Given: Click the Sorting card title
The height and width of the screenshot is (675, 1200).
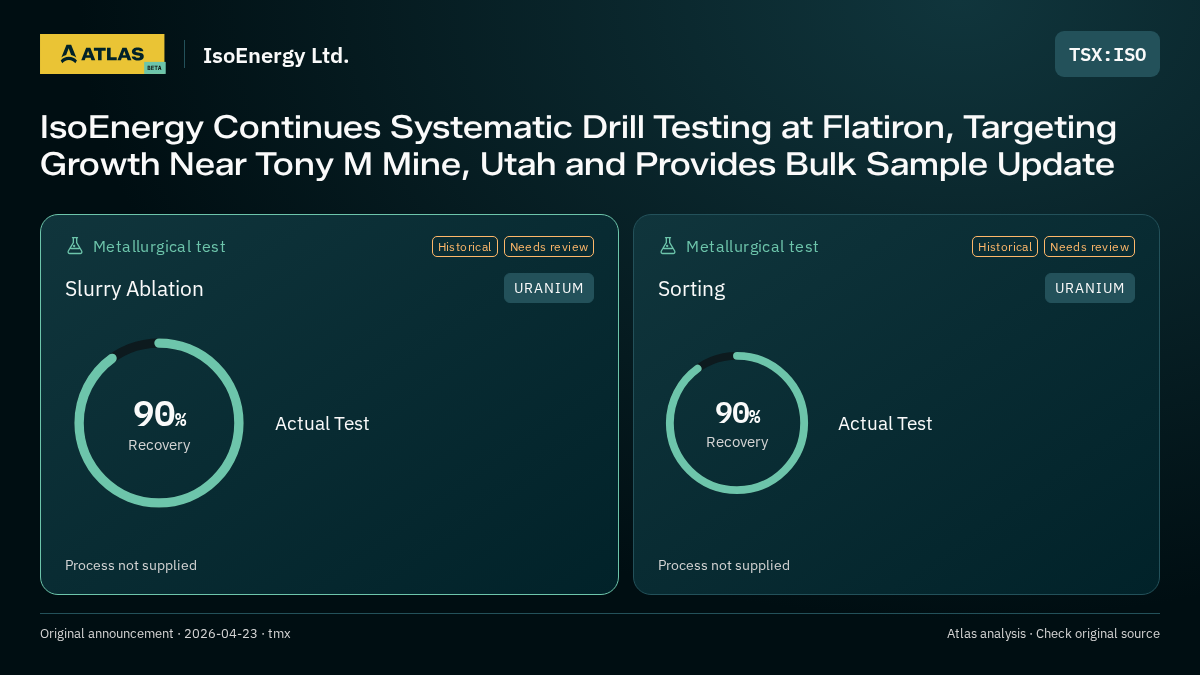Looking at the screenshot, I should point(691,289).
